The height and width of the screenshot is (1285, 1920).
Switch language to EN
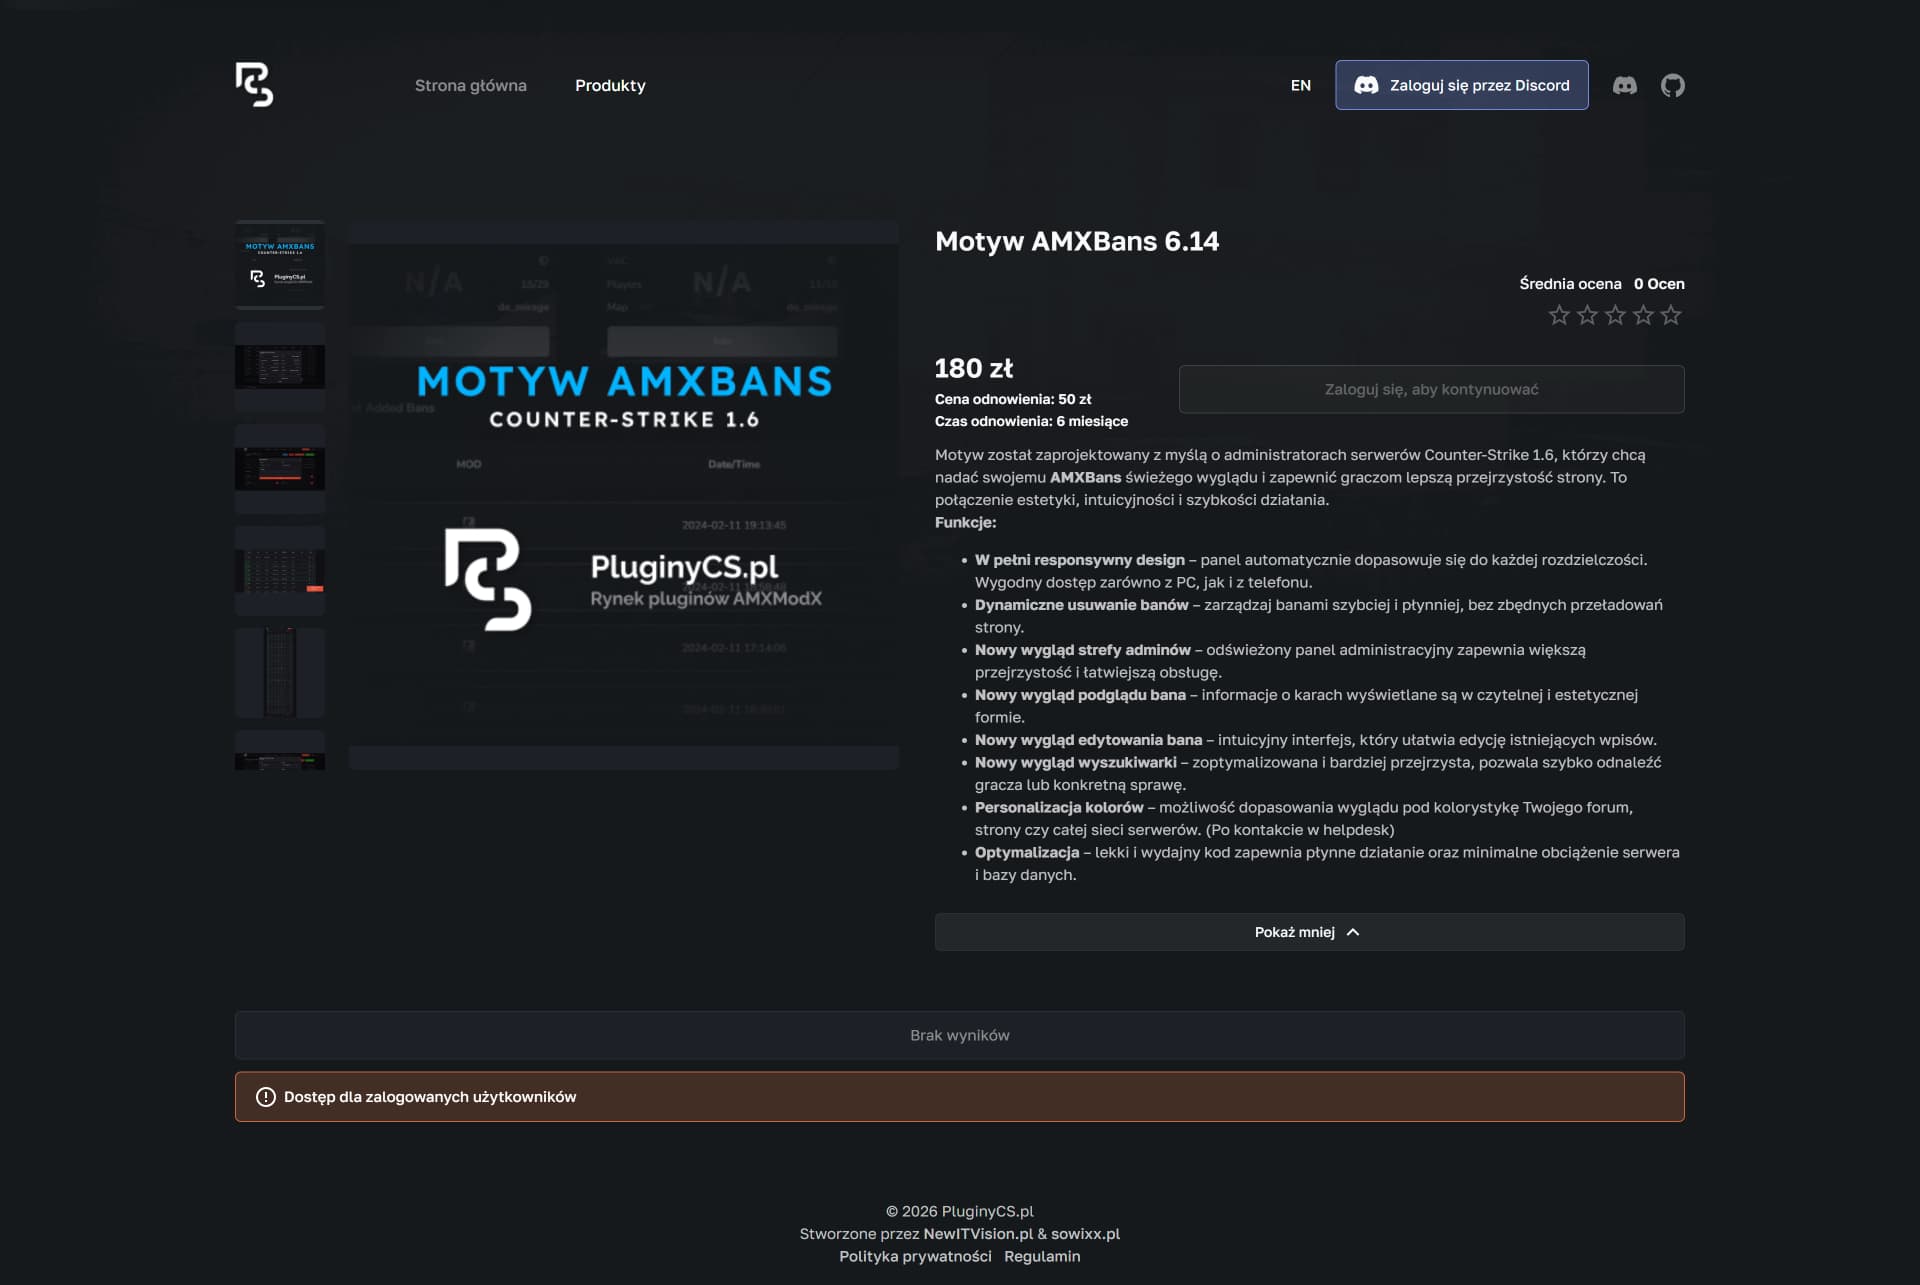click(1300, 85)
